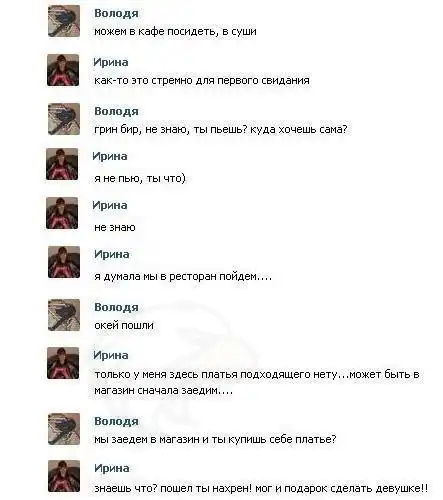This screenshot has height=500, width=443.
Task: Click Володя's avatar beside 'грин бир' message
Action: pyautogui.click(x=64, y=119)
